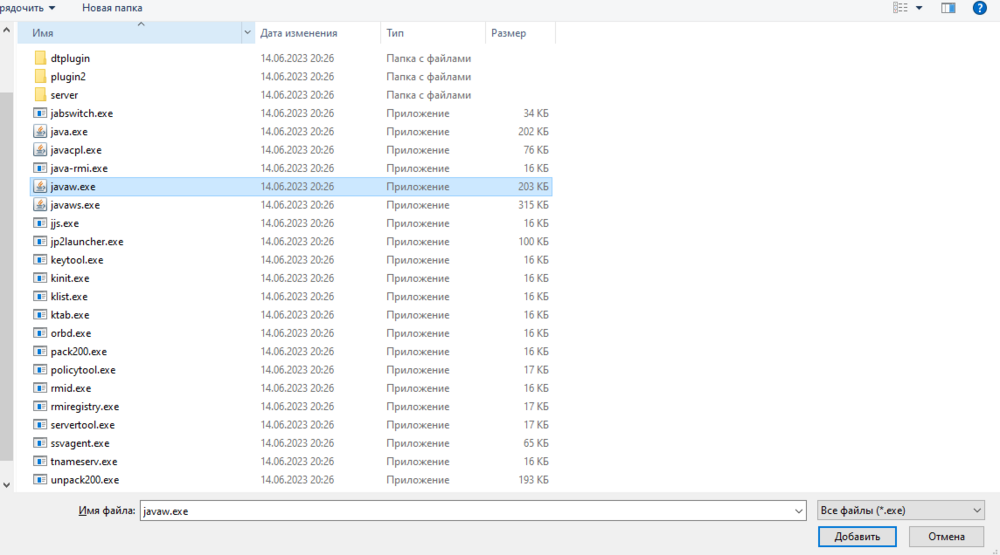1000x555 pixels.
Task: Sort by Размер column header
Action: (x=508, y=33)
